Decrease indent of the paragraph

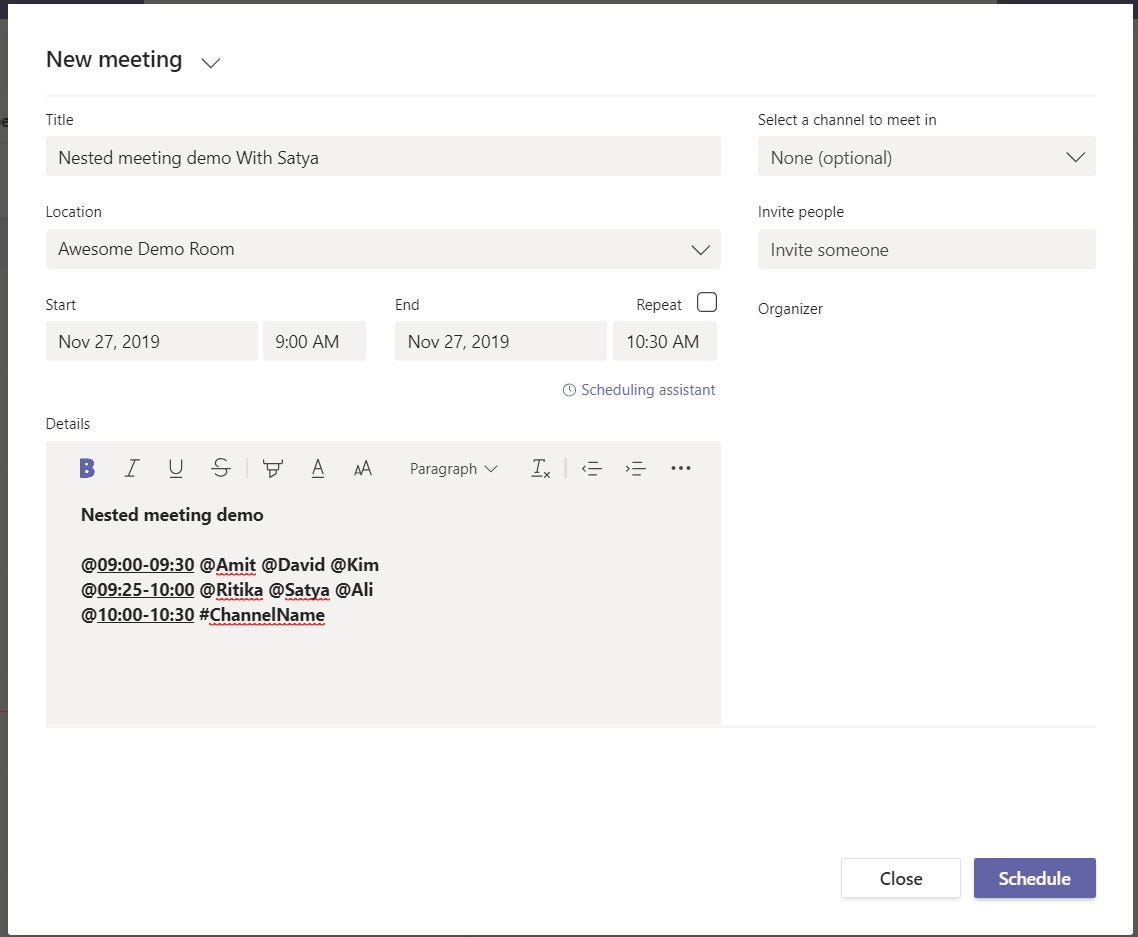click(591, 468)
